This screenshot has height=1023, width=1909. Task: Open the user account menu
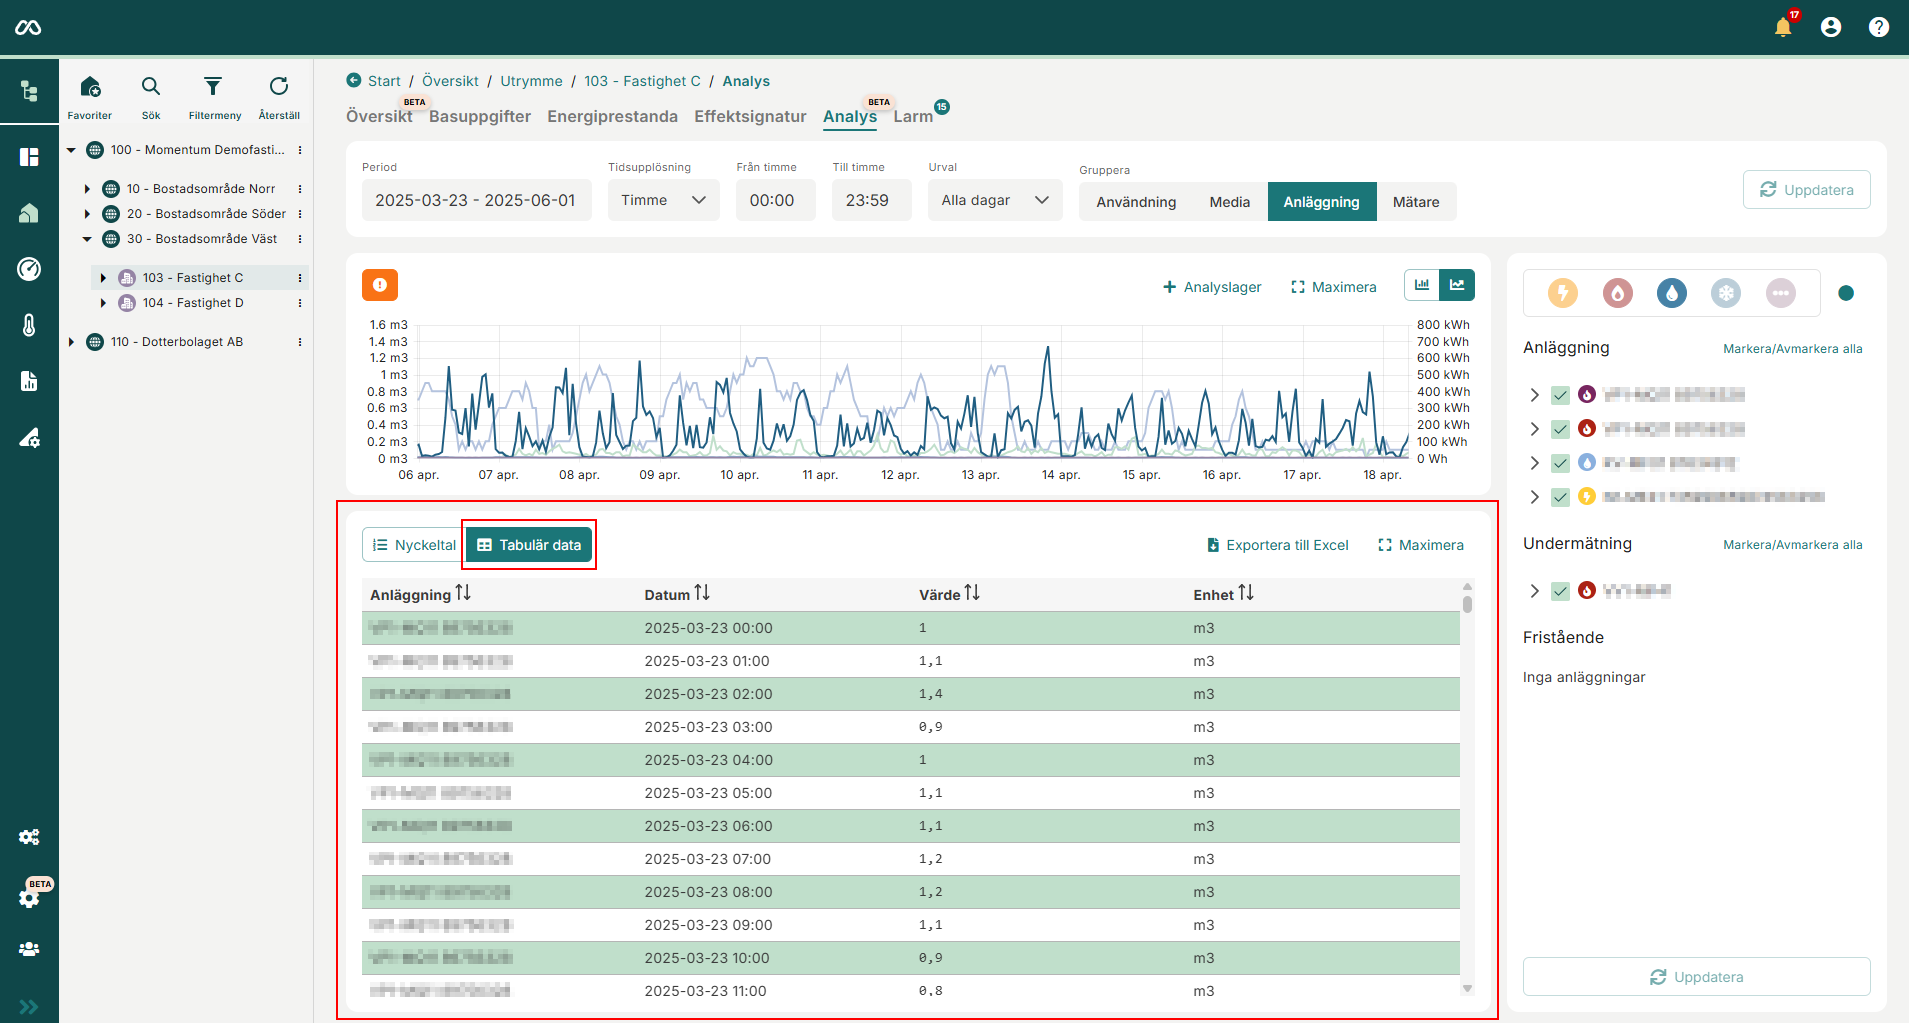click(x=1831, y=27)
